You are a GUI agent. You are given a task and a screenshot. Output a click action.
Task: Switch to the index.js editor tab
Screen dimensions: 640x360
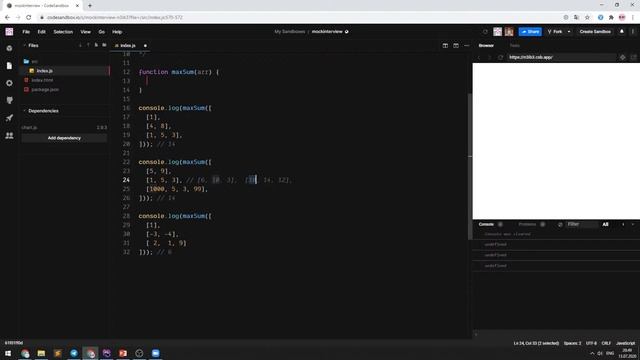(x=129, y=45)
